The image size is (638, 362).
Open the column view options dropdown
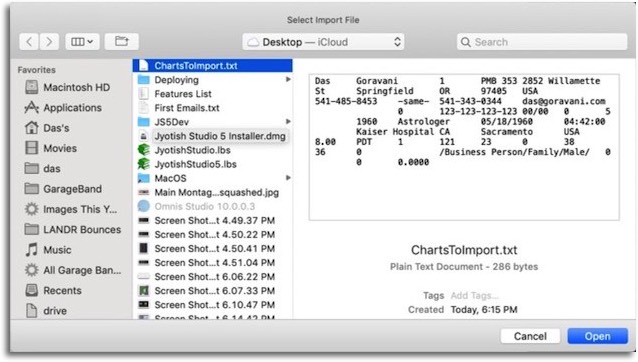(82, 42)
